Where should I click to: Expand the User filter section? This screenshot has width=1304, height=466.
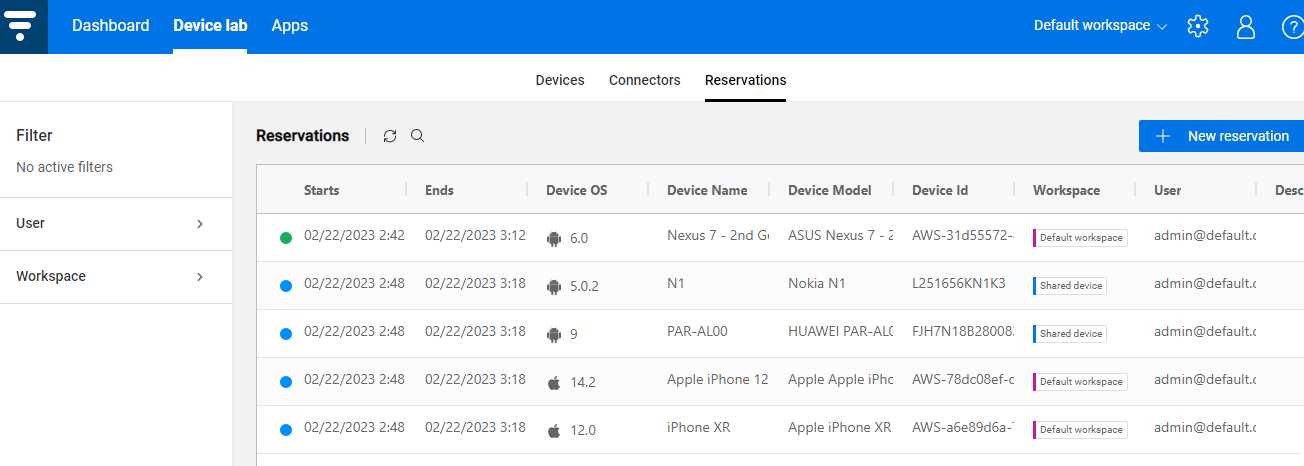click(x=116, y=224)
